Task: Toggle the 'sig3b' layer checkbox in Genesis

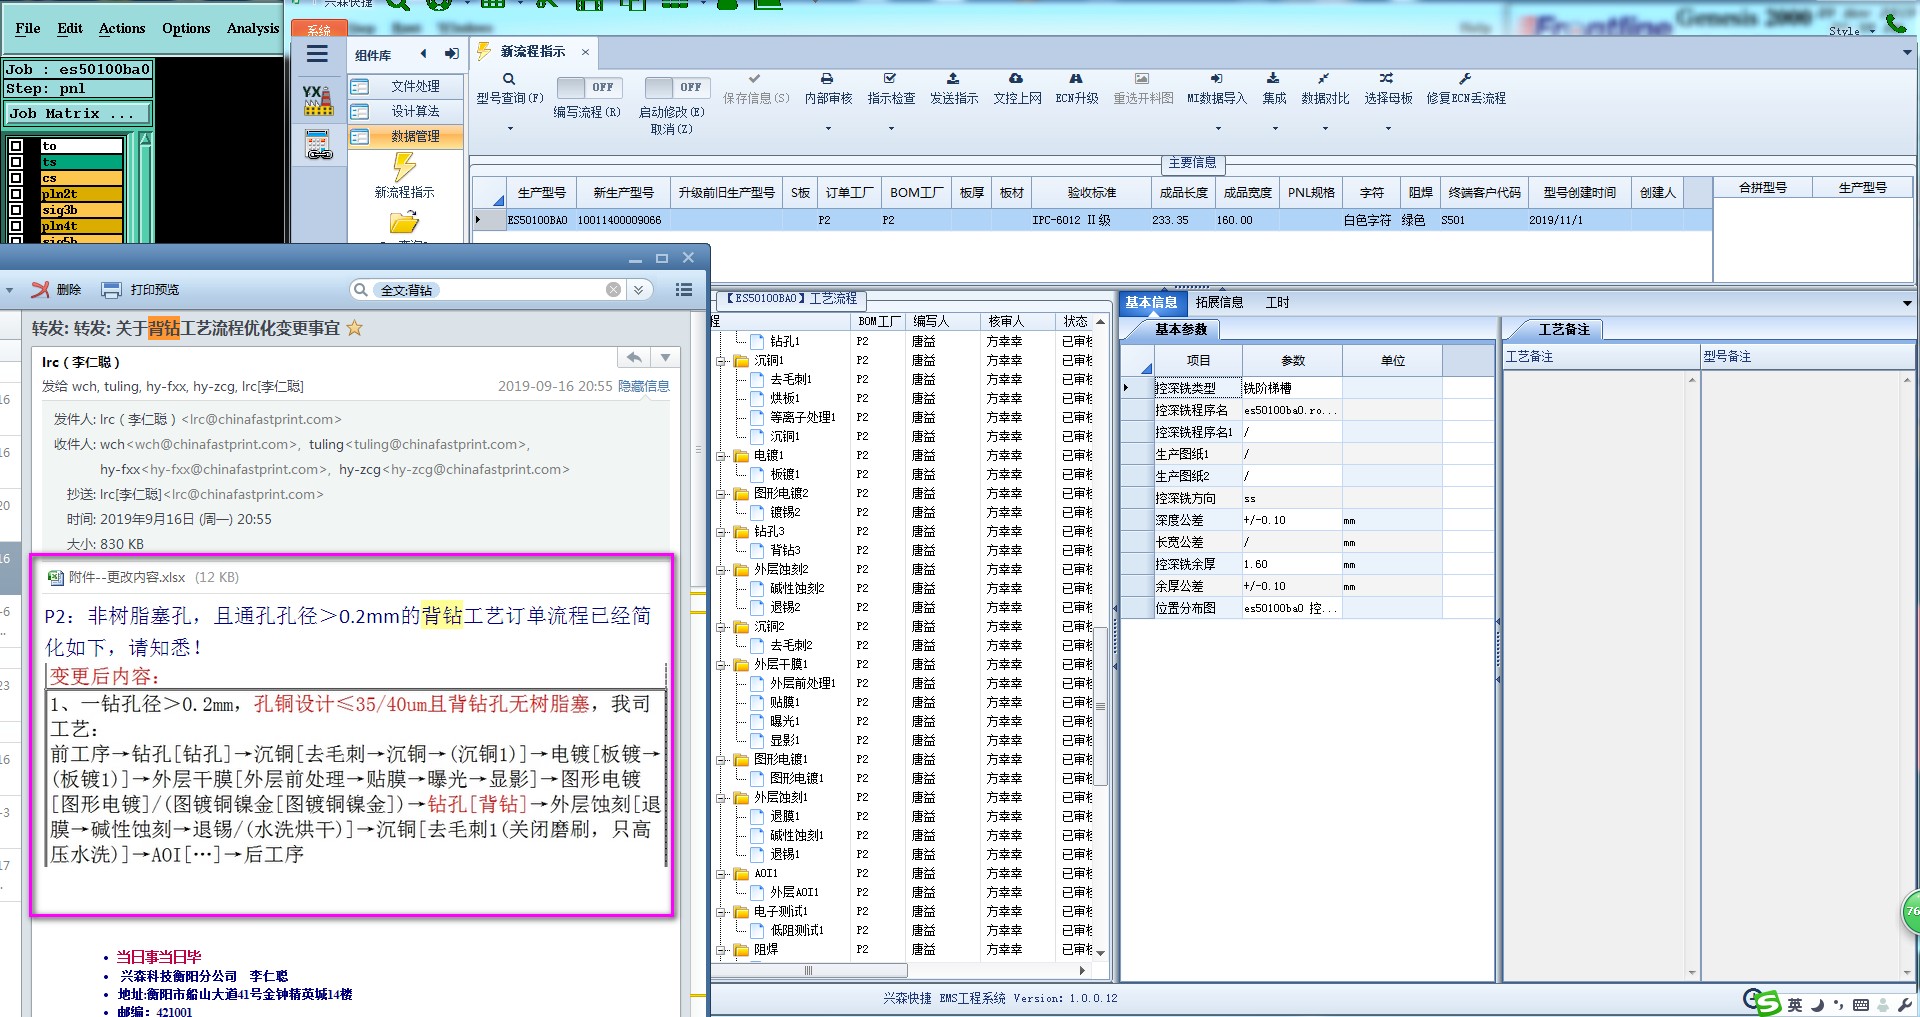Action: coord(16,210)
